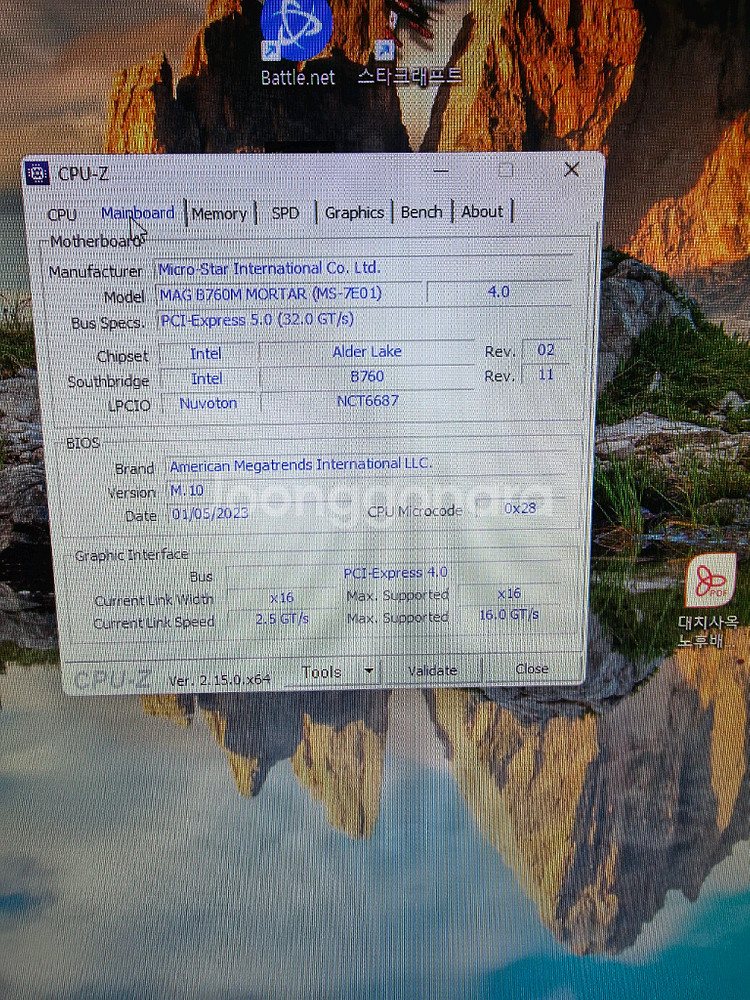Viewport: 750px width, 1000px height.
Task: Open the Graphics tab
Action: 355,212
